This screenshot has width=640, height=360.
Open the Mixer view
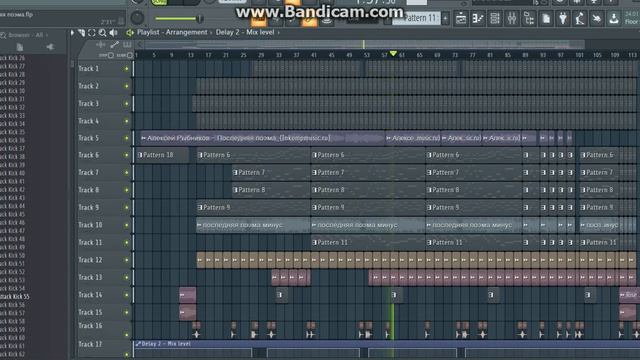point(512,18)
